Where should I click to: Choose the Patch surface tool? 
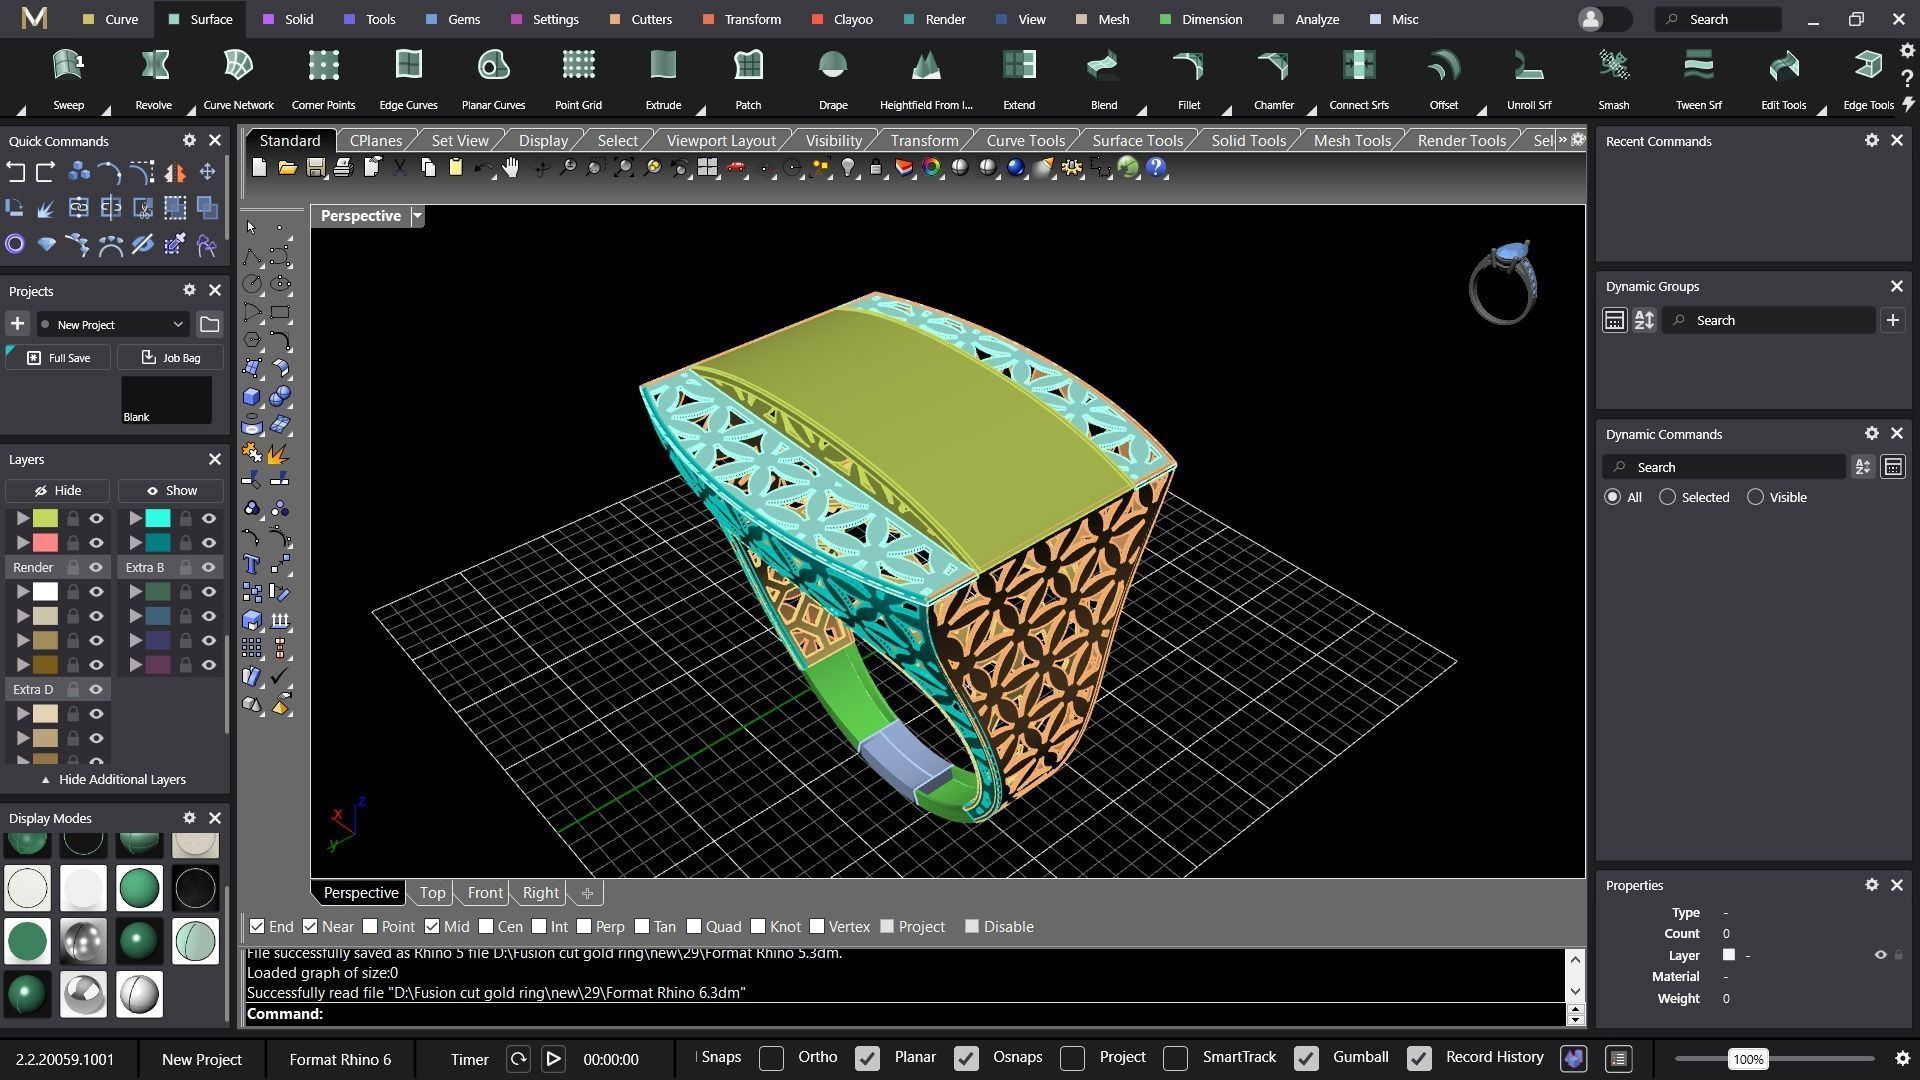748,67
